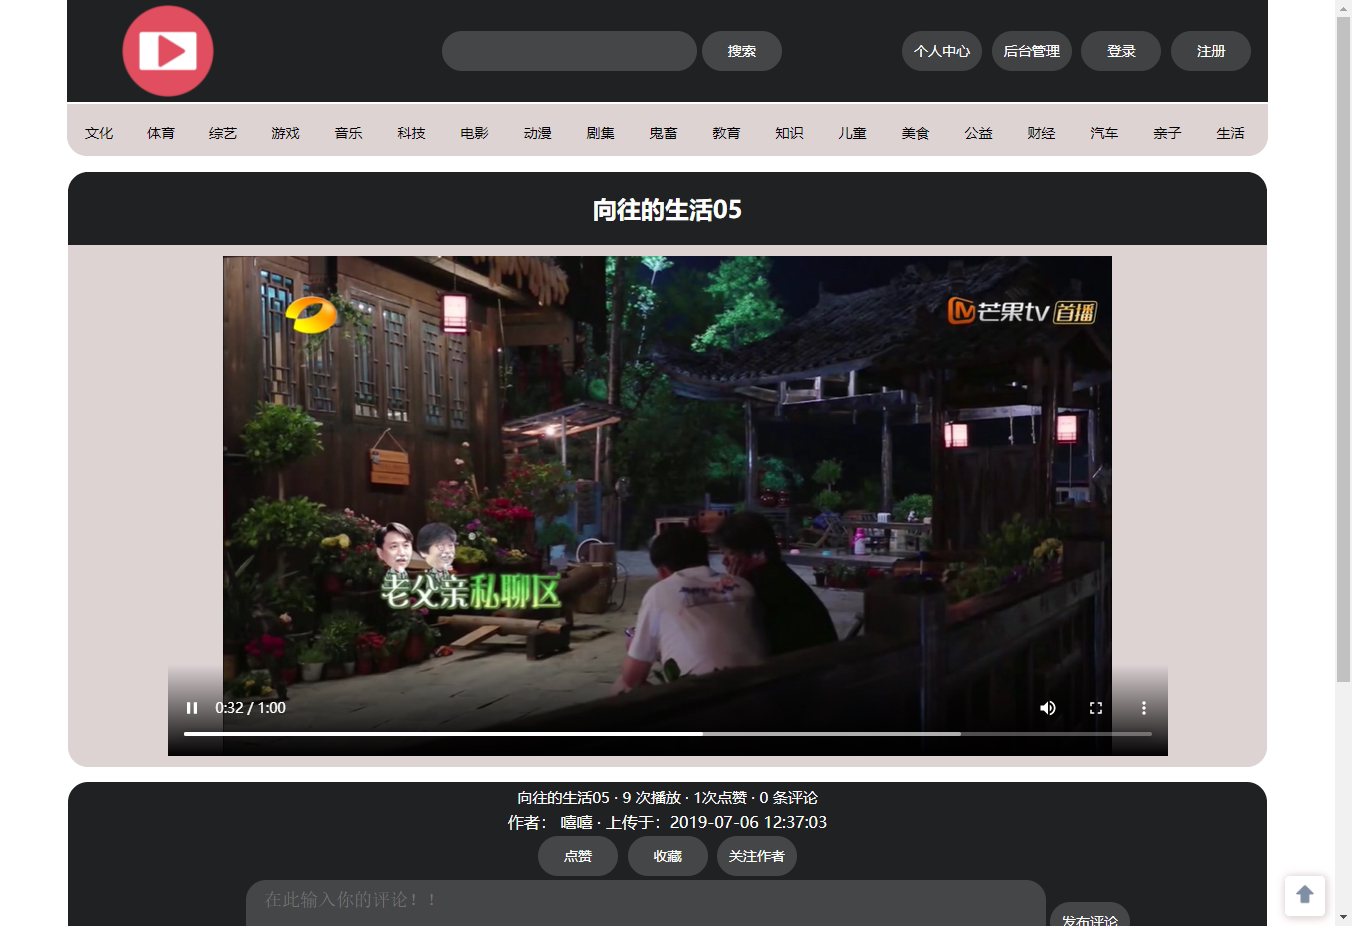Click the upload date 2019-07-06 12:37:03

coord(748,822)
